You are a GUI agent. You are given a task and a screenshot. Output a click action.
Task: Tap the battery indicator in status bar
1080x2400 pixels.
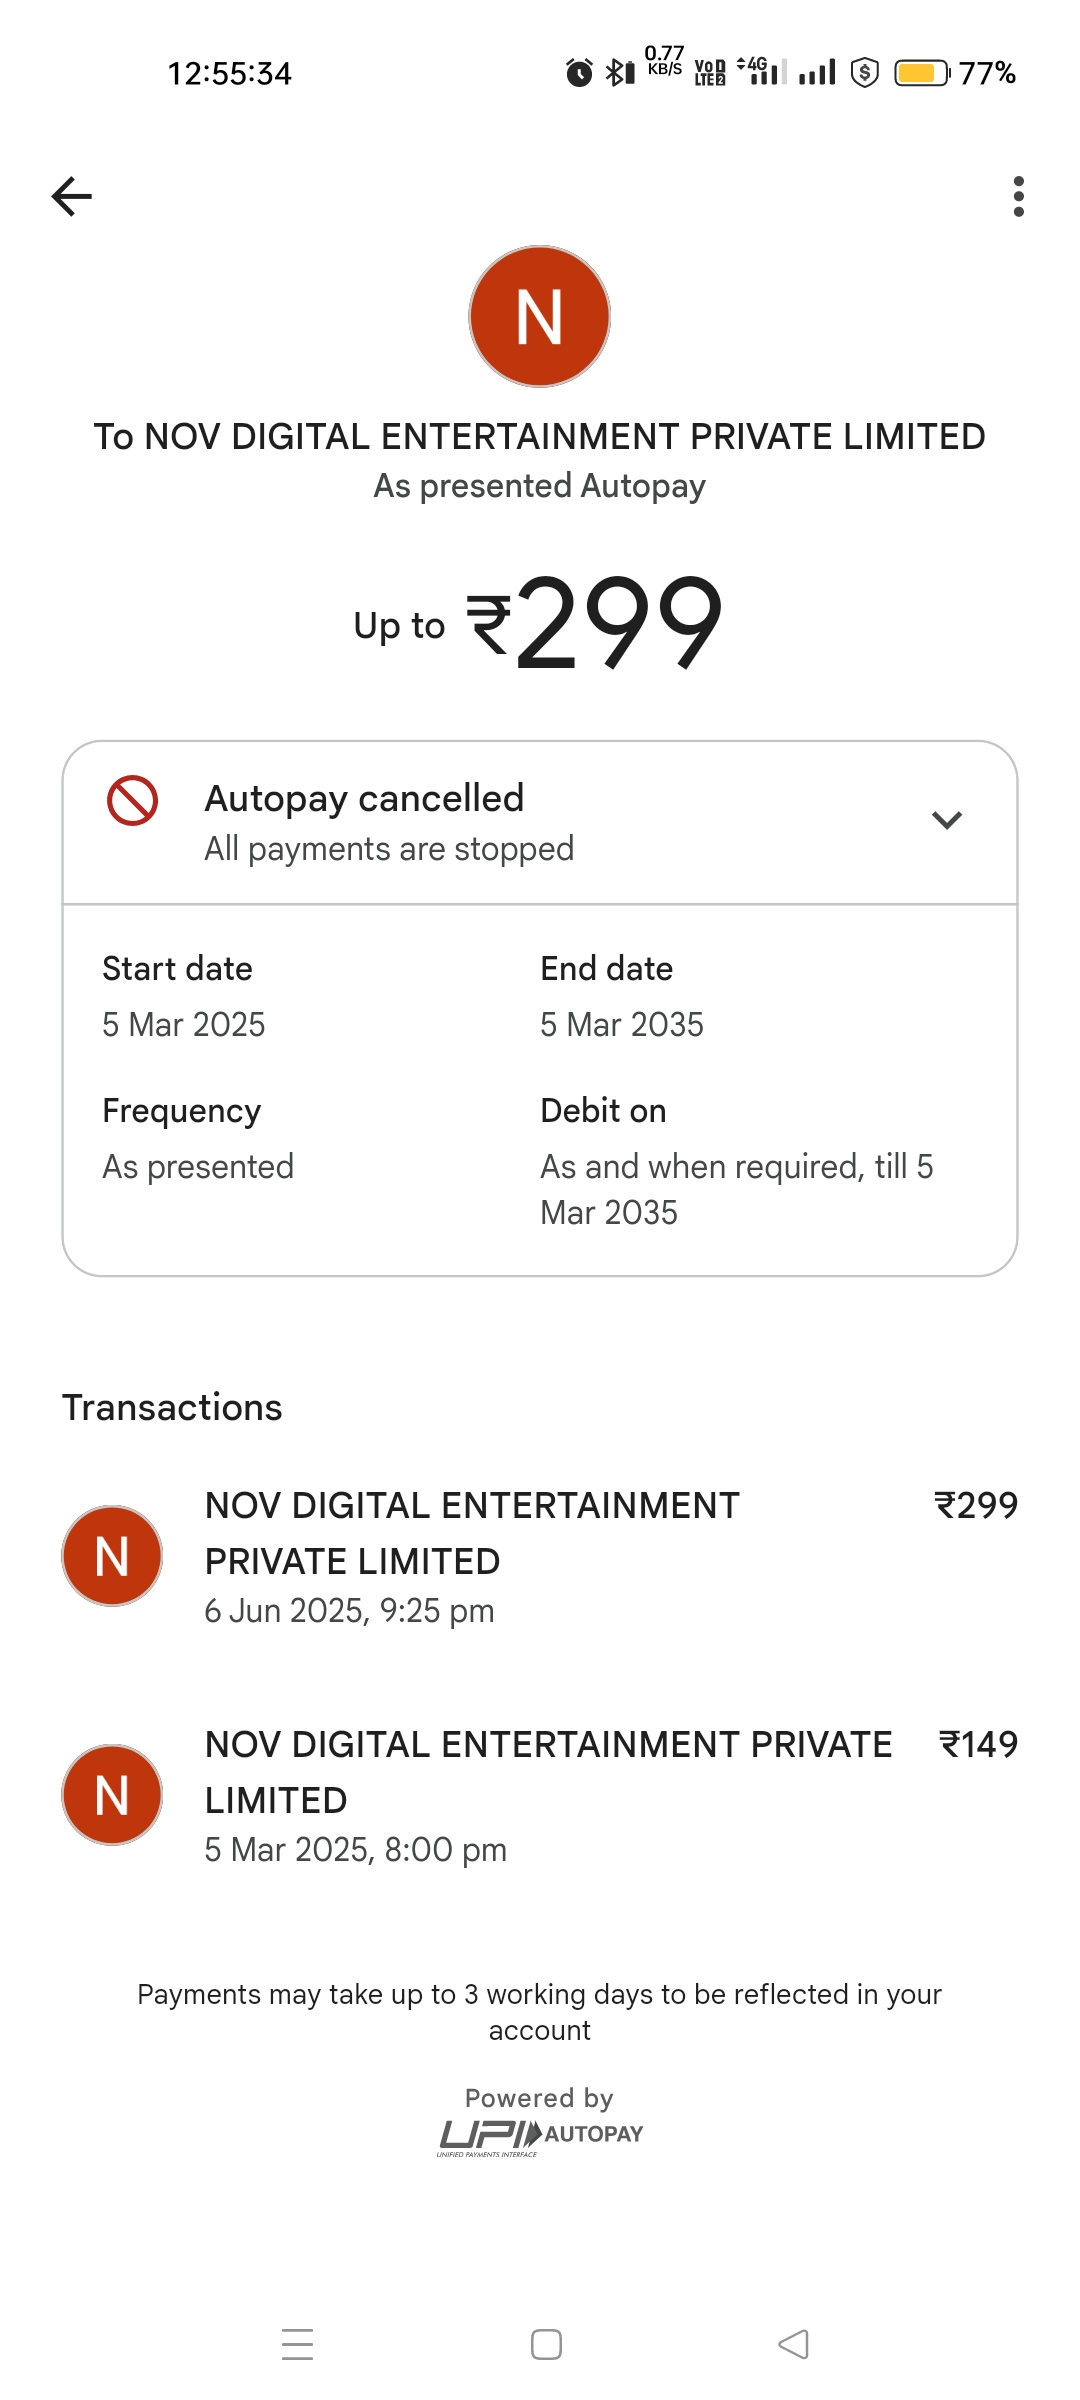(x=921, y=73)
